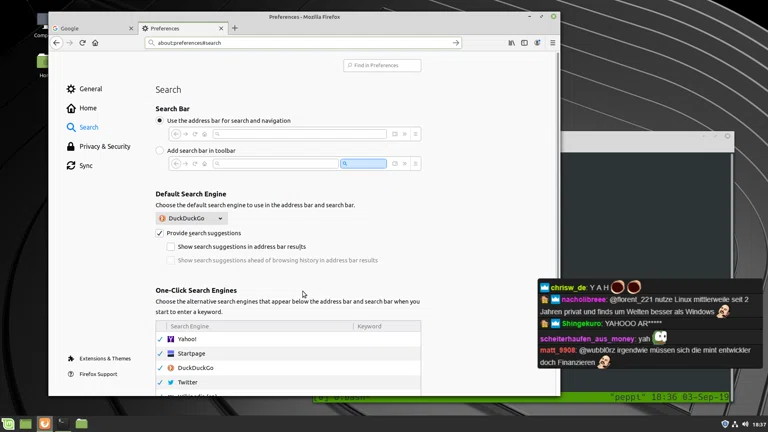Open Extensions & Themes link
Viewport: 768px width, 432px height.
tap(99, 359)
